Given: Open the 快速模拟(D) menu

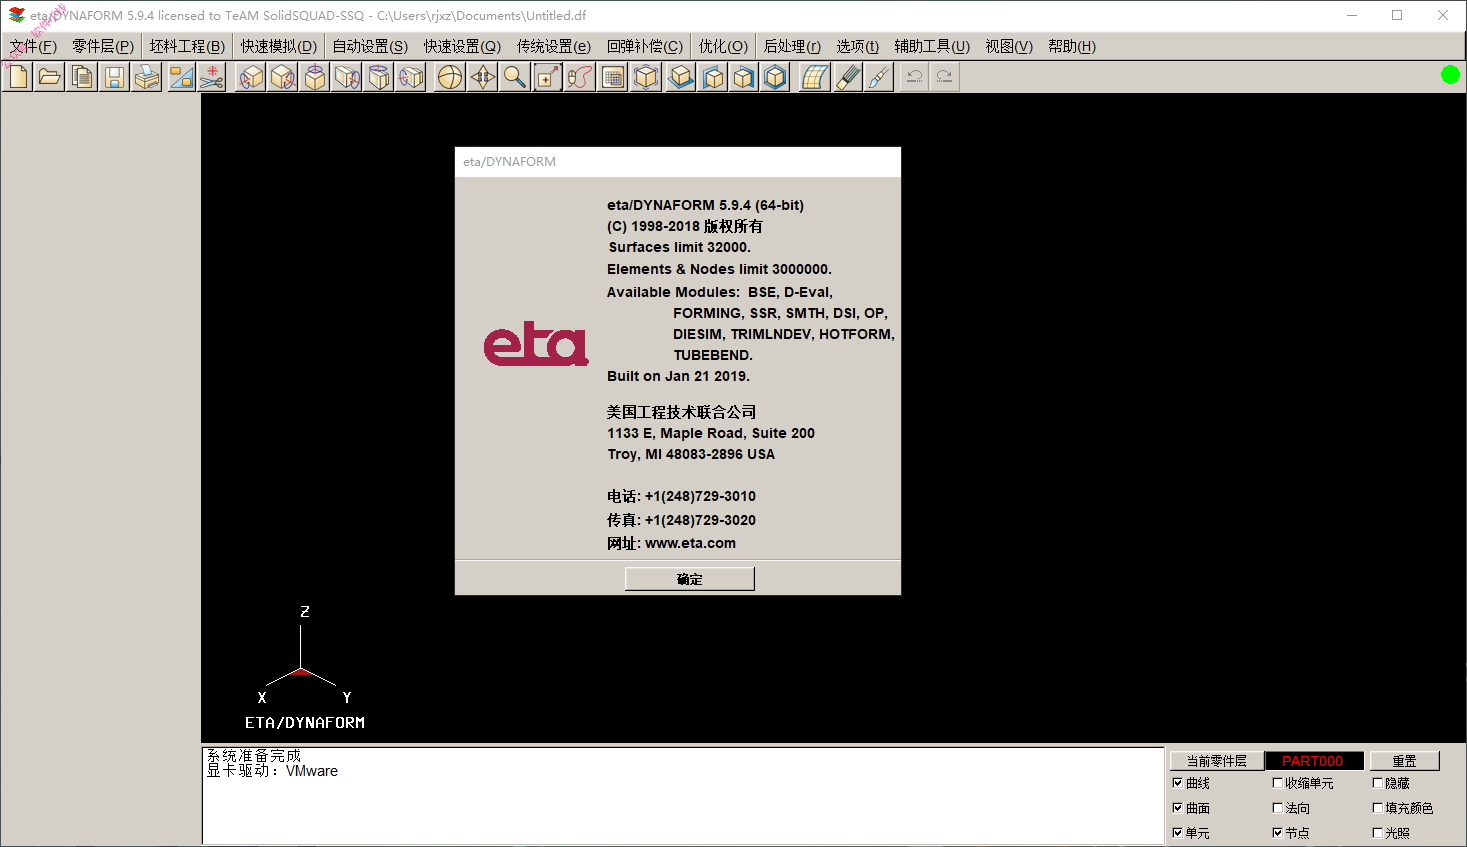Looking at the screenshot, I should [279, 46].
